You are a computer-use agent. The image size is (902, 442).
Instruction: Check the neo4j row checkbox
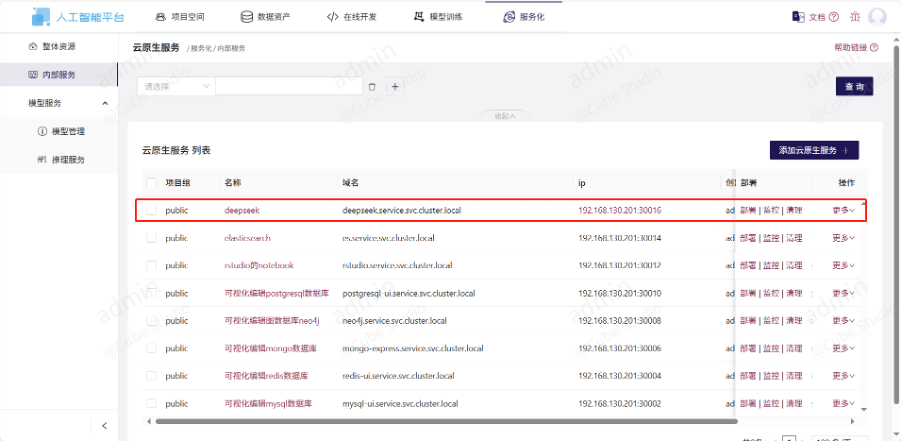[151, 321]
